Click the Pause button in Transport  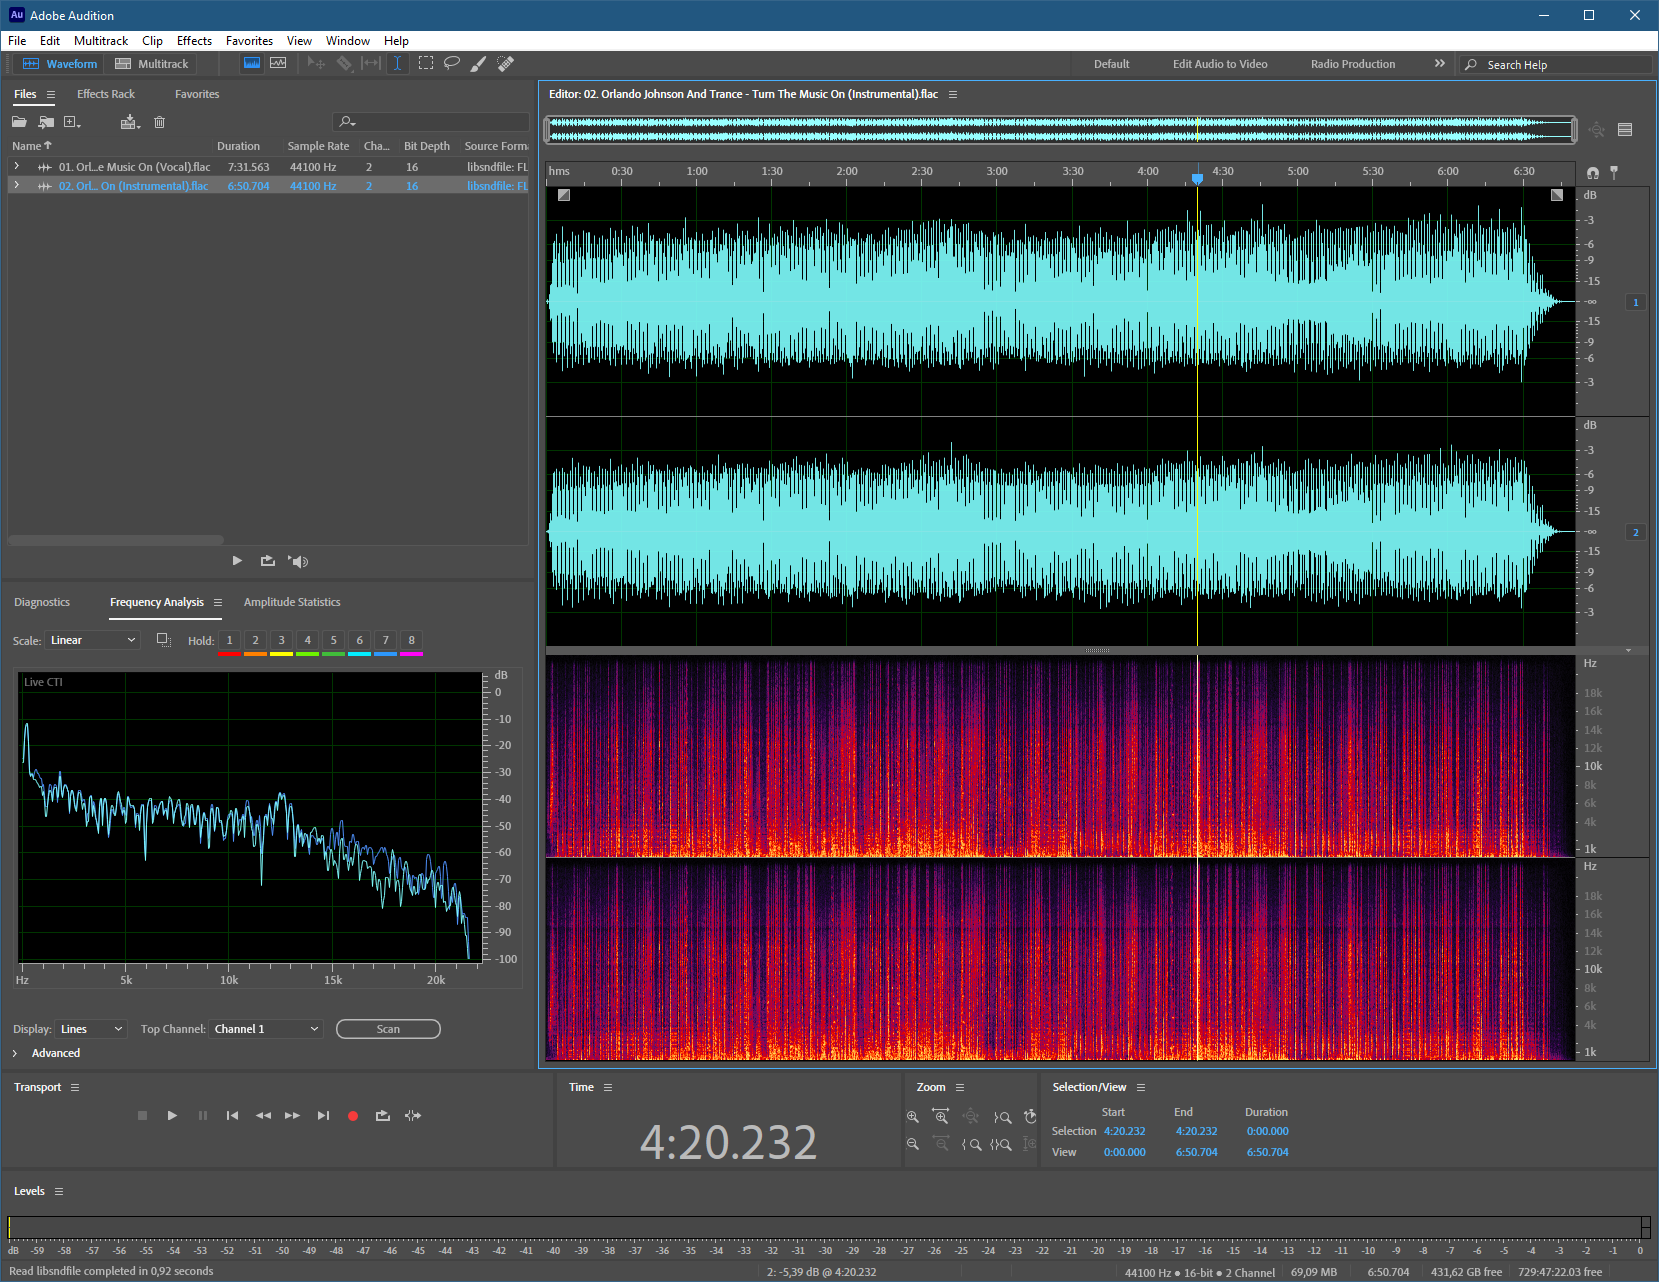point(203,1115)
